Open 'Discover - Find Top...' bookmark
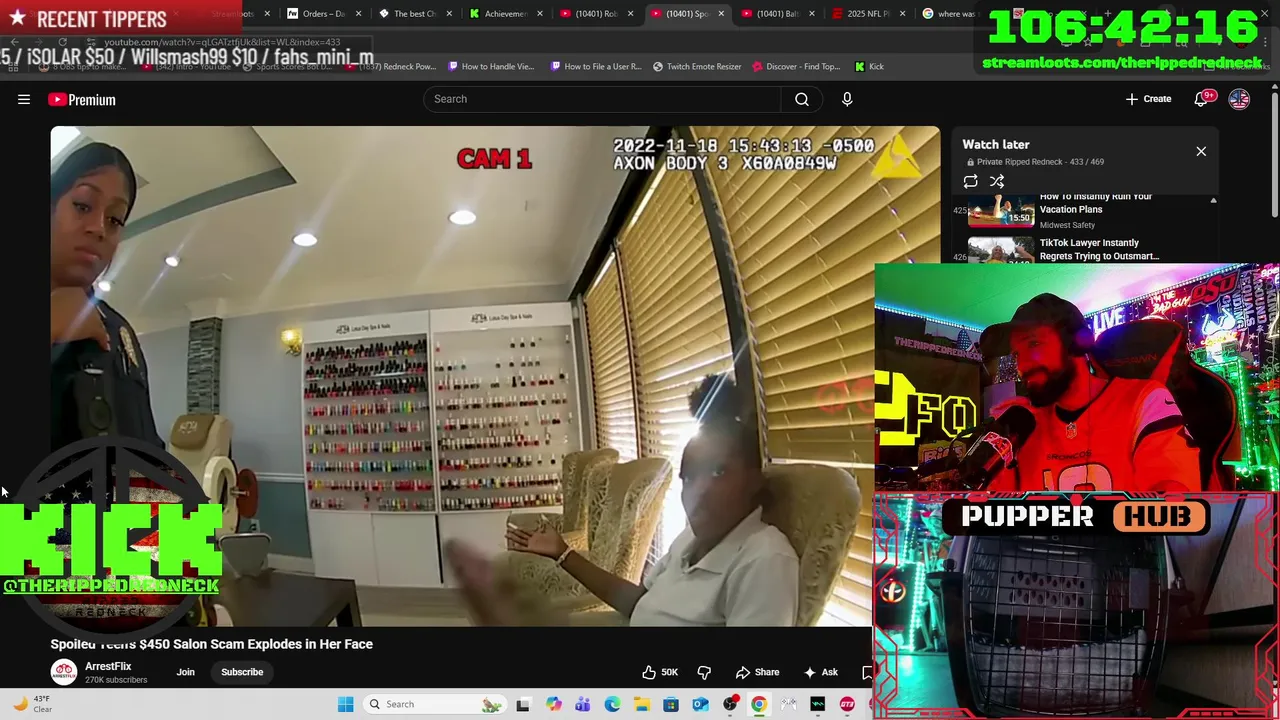 tap(796, 67)
